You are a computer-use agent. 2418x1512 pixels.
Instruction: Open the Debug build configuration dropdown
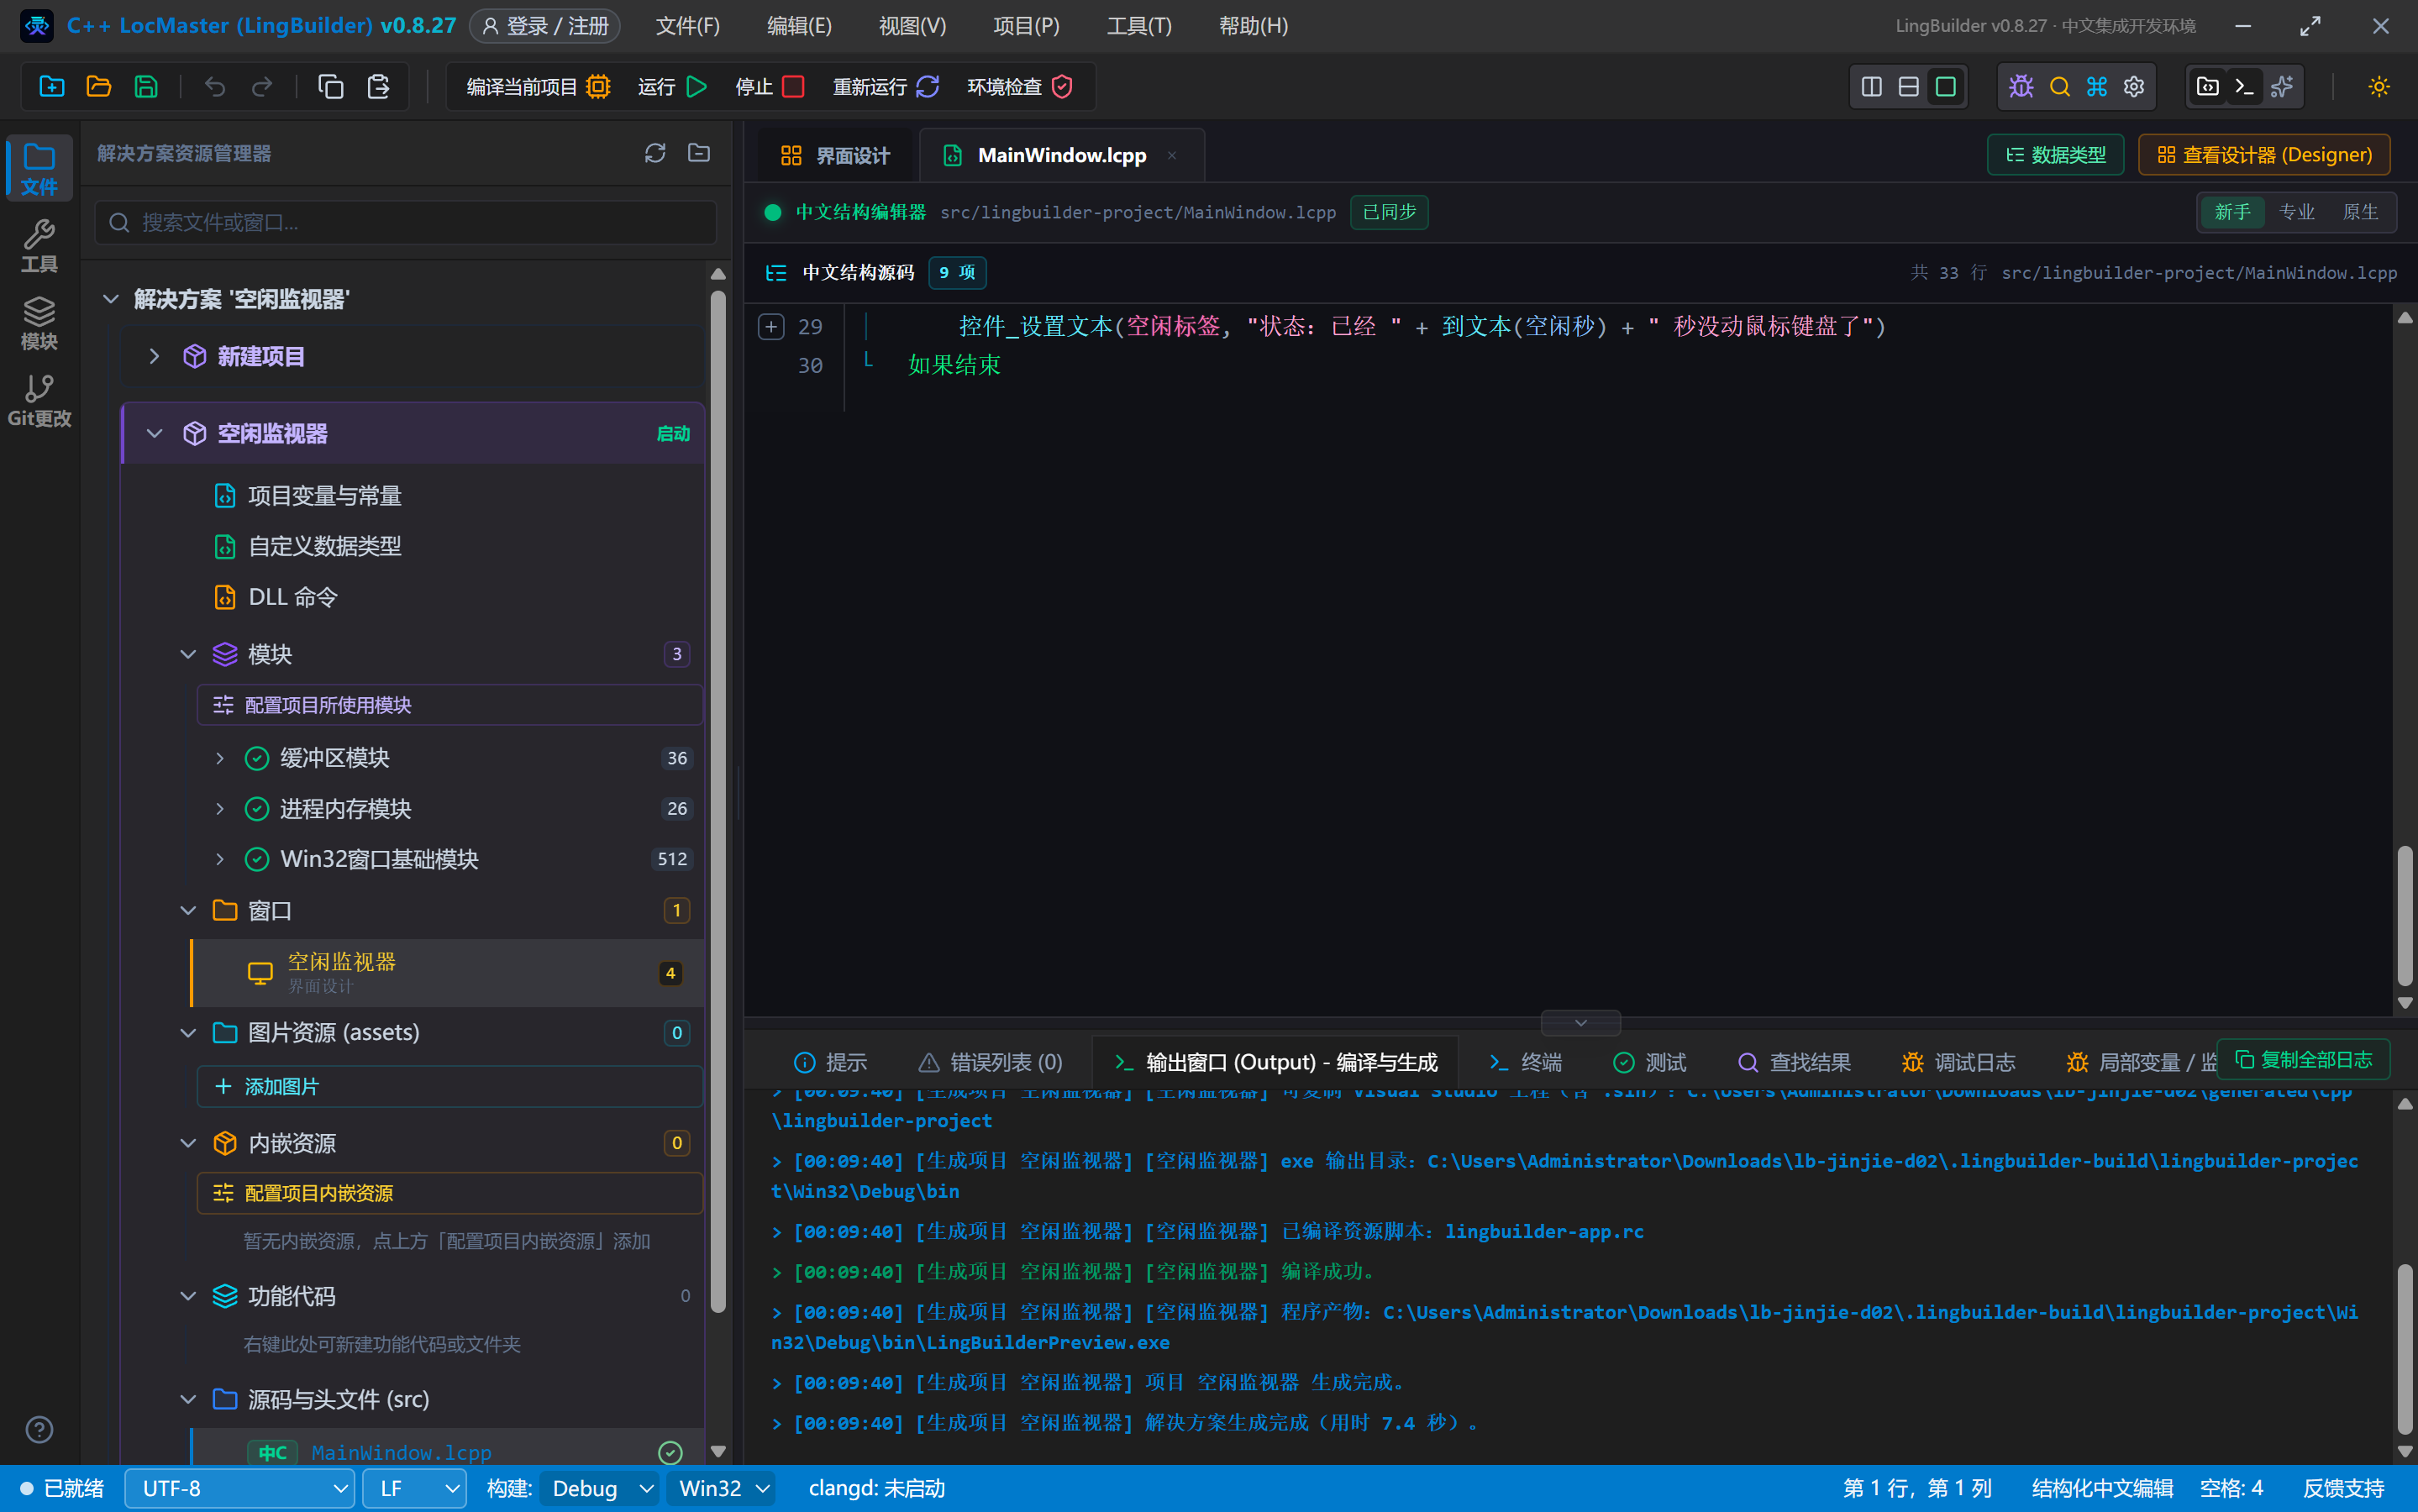pos(599,1488)
